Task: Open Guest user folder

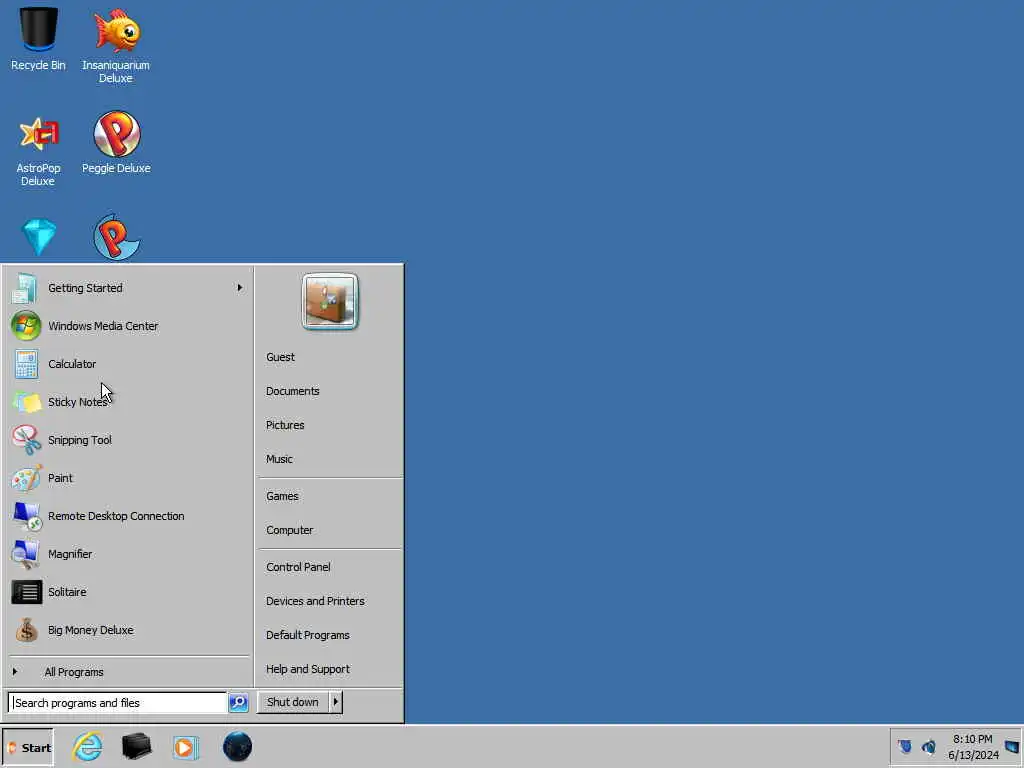Action: pyautogui.click(x=280, y=357)
